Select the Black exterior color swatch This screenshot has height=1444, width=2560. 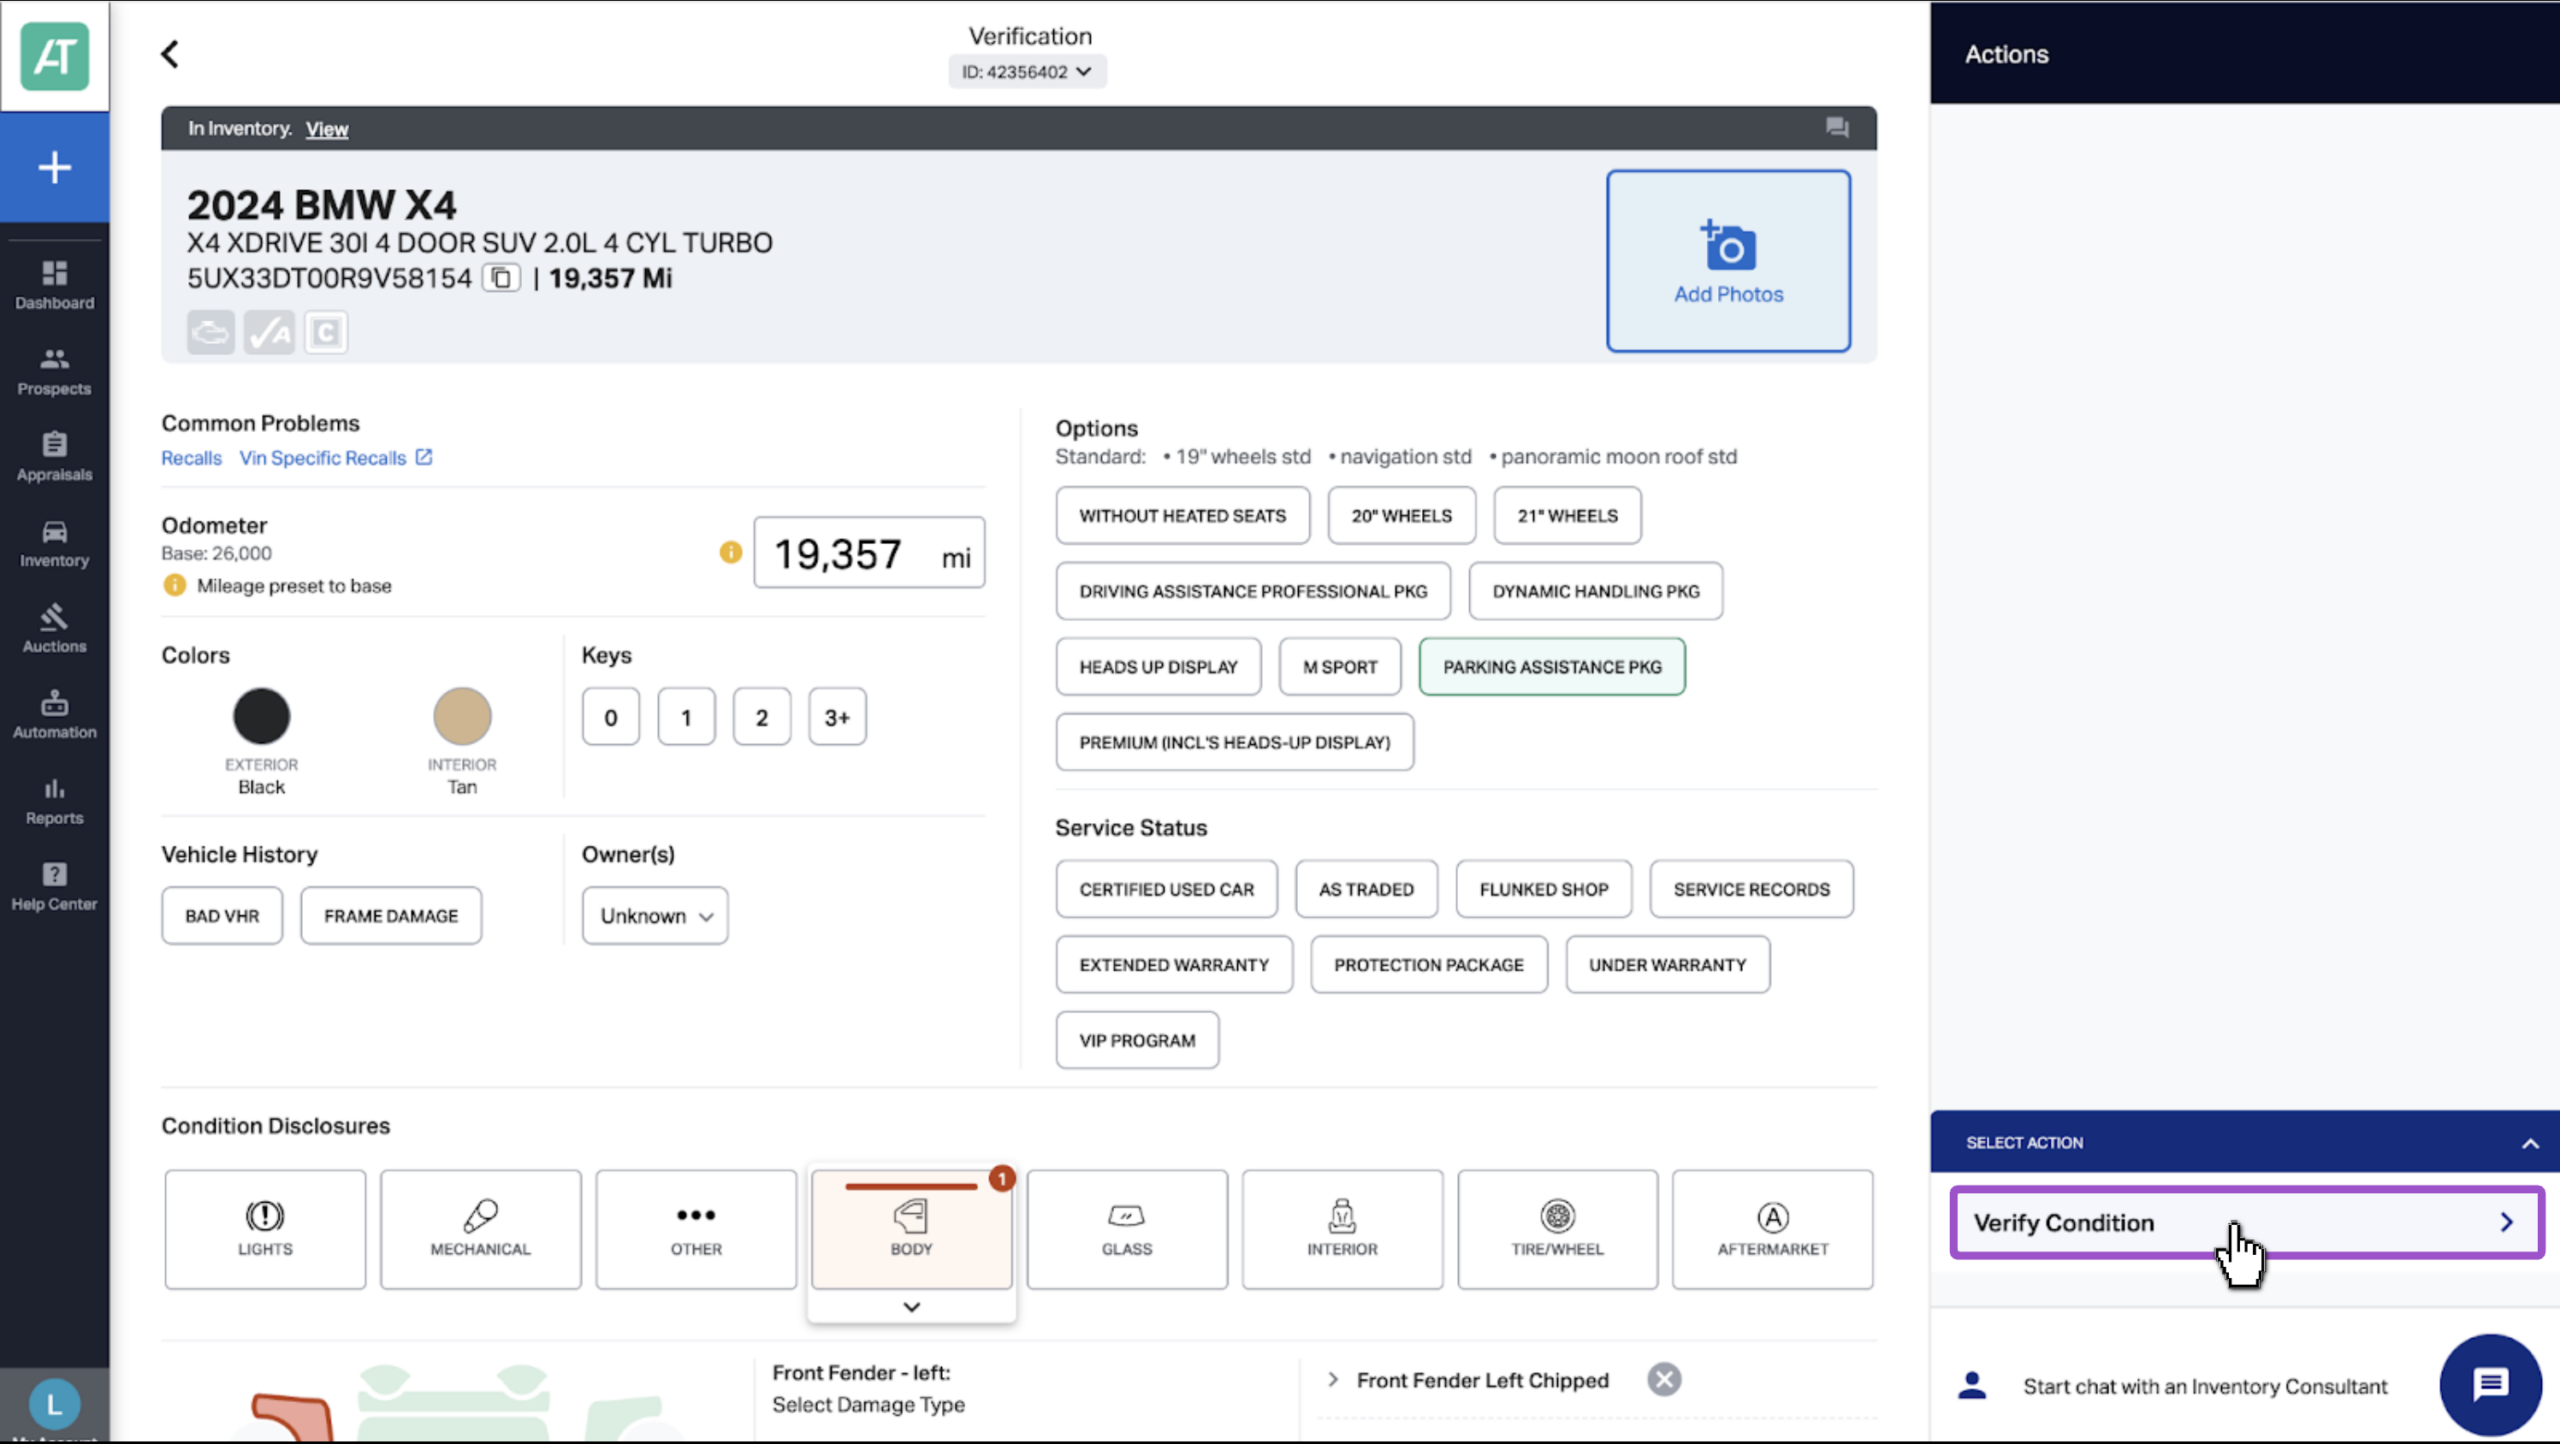(x=261, y=716)
